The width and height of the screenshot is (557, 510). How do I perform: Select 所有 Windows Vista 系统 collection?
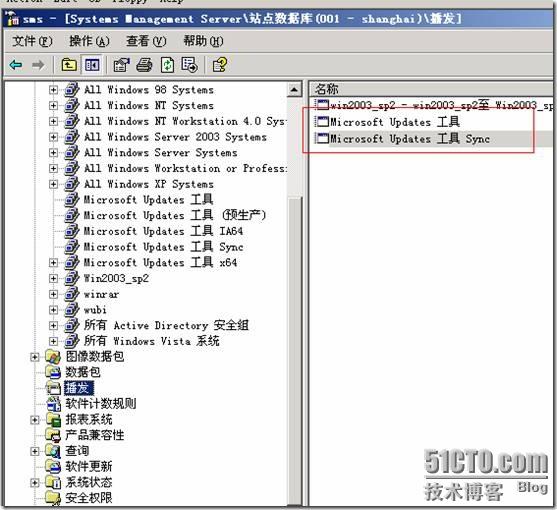(151, 341)
